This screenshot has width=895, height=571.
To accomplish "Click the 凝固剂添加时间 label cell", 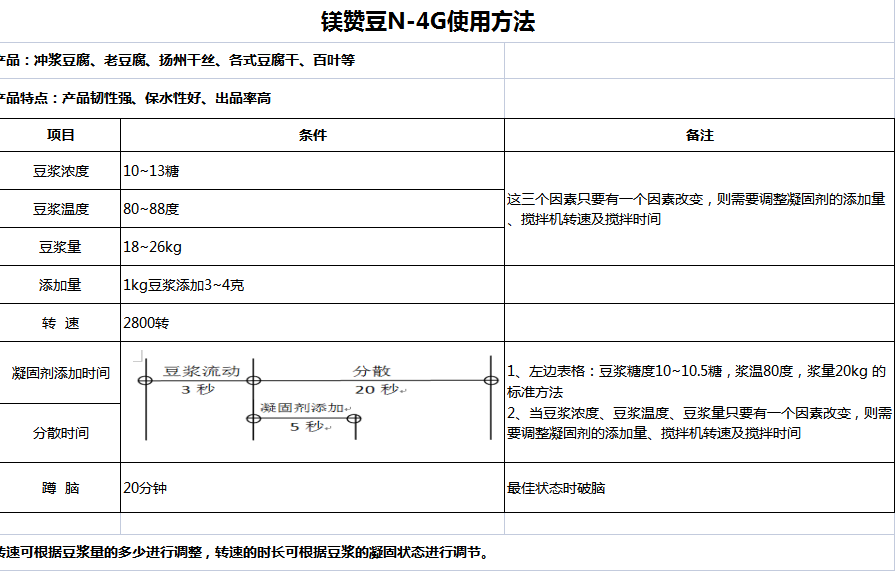I will pyautogui.click(x=60, y=373).
